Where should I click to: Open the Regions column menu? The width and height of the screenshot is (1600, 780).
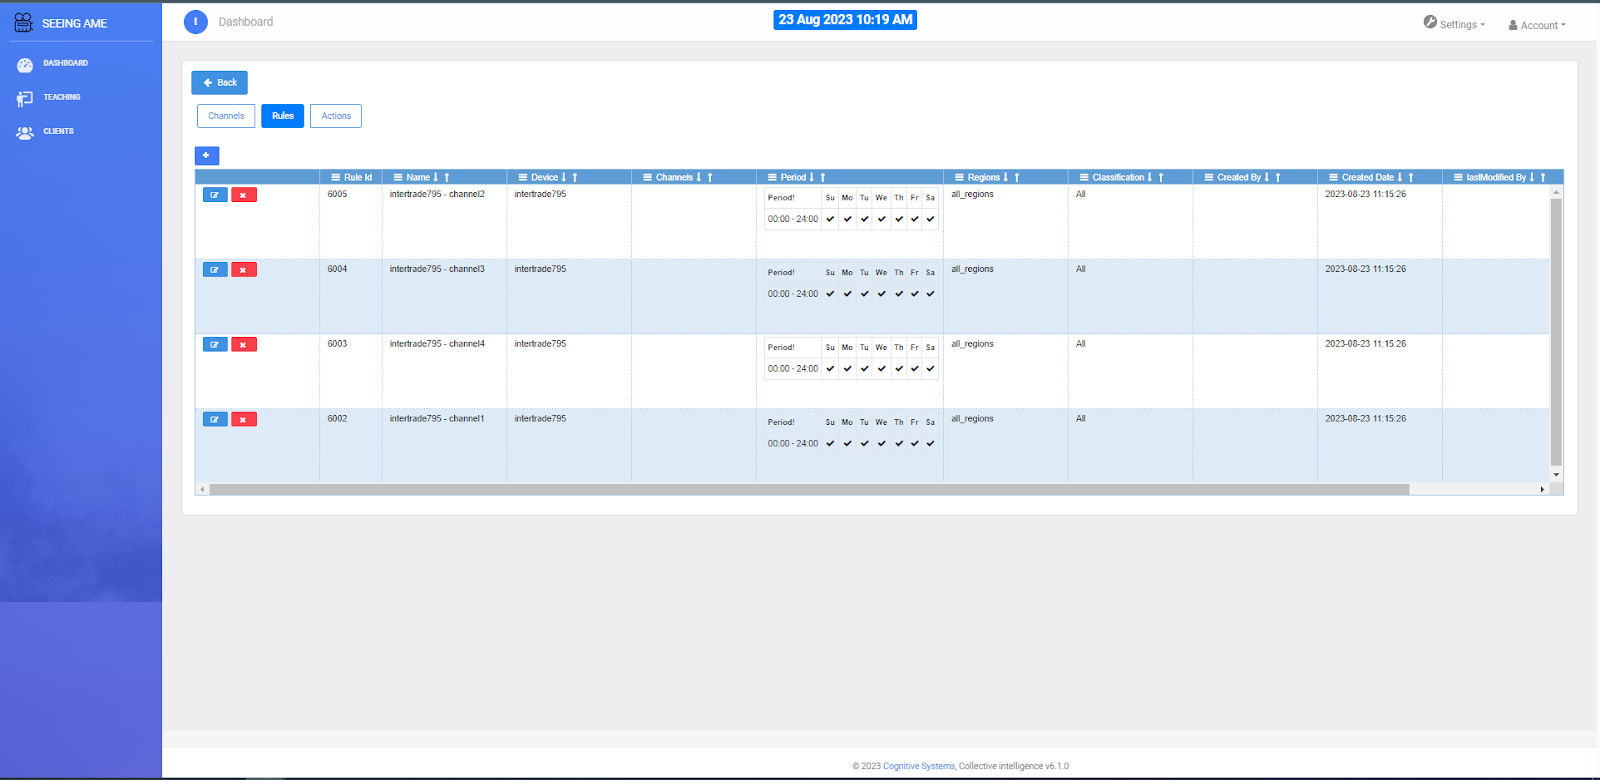coord(959,177)
